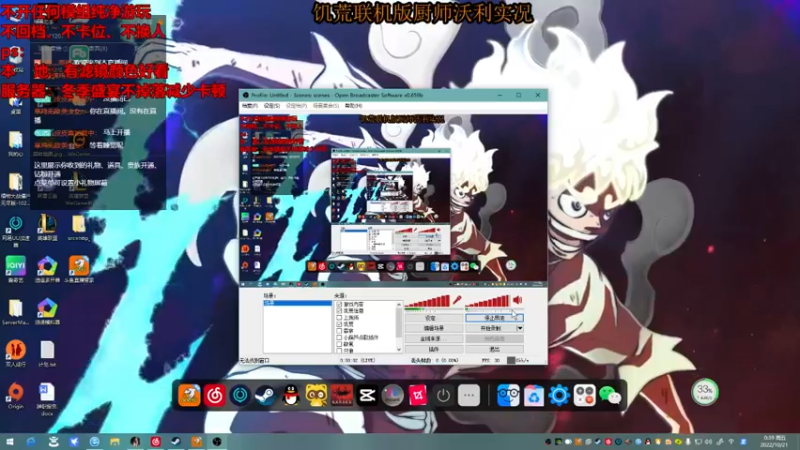This screenshot has width=800, height=450.
Task: Select the Douyu shortcut on desktop
Action: coord(79,269)
